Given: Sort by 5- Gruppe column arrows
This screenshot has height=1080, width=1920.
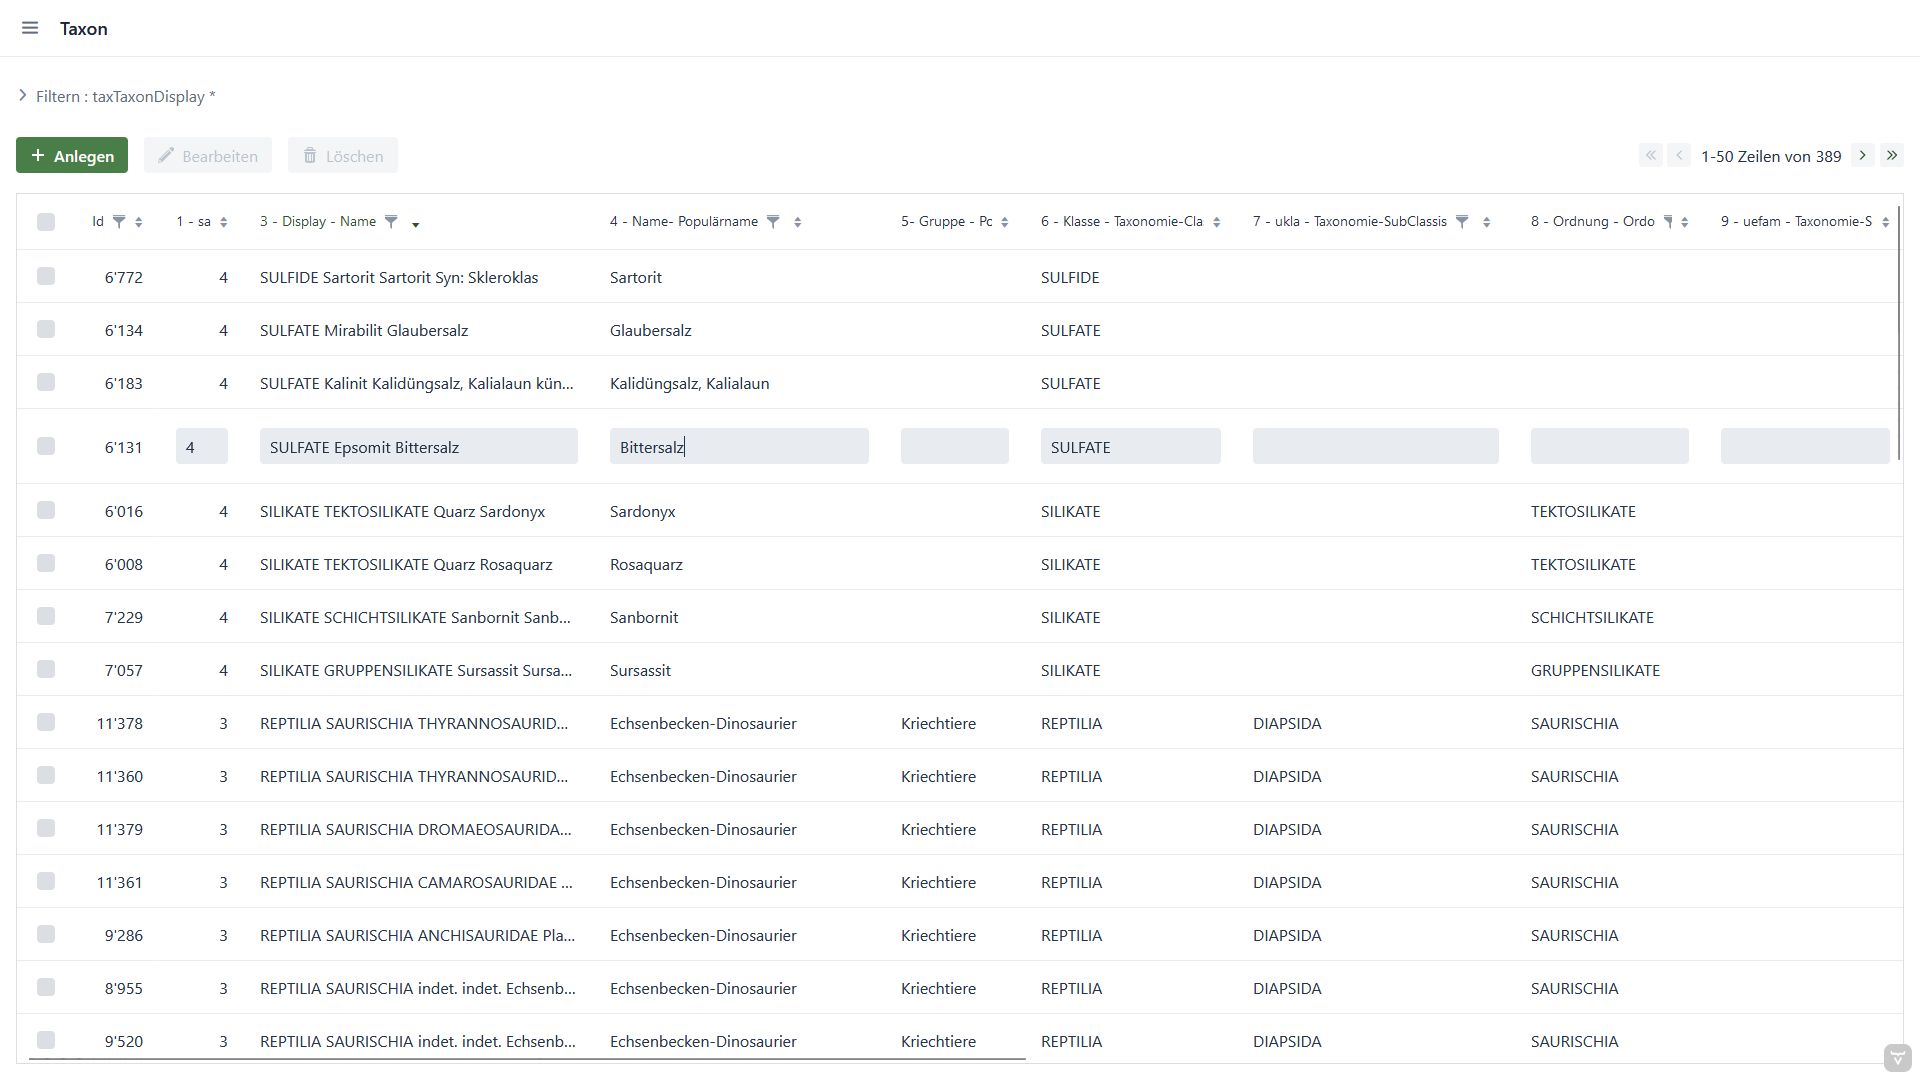Looking at the screenshot, I should click(1004, 222).
